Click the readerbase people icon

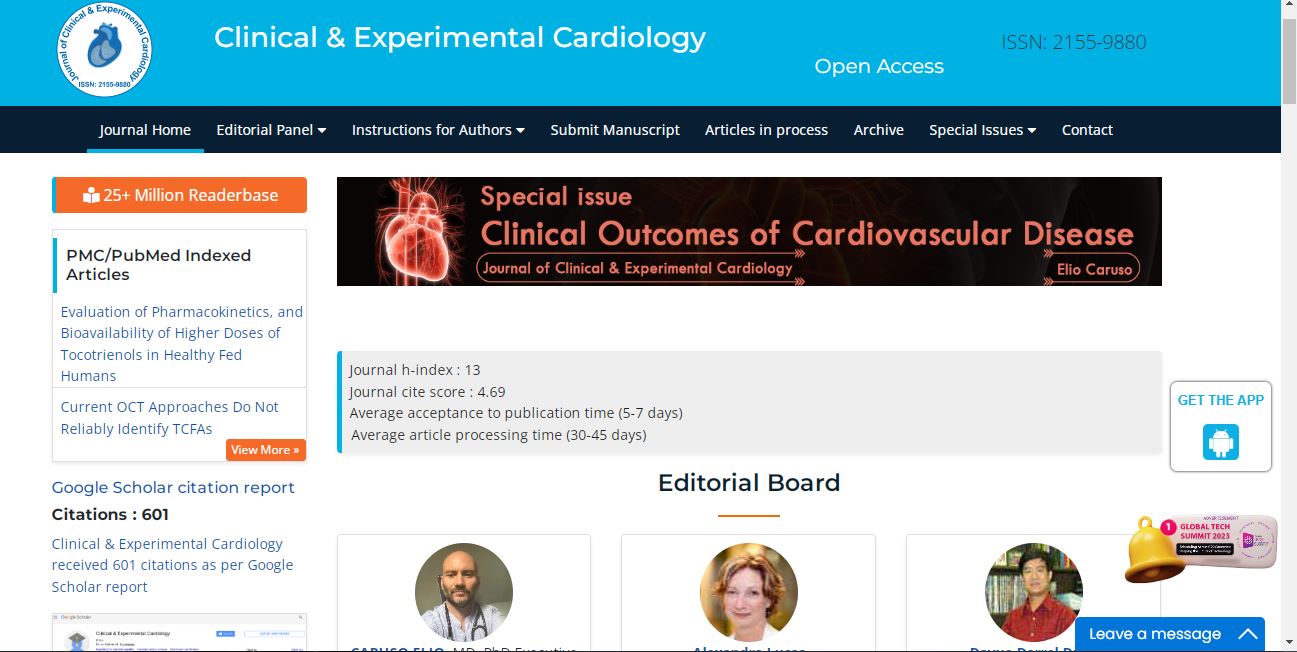(x=91, y=195)
